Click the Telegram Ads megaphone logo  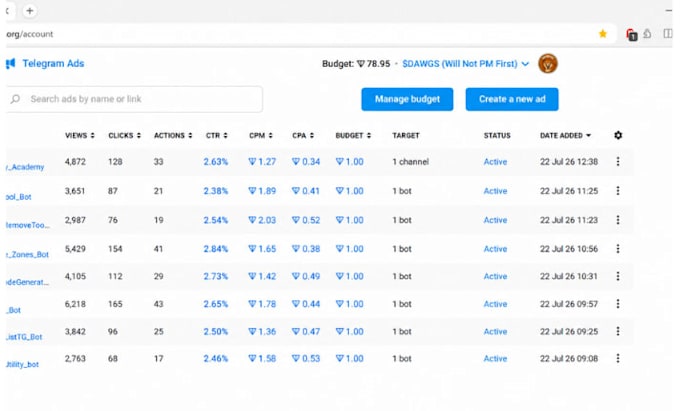pyautogui.click(x=10, y=64)
